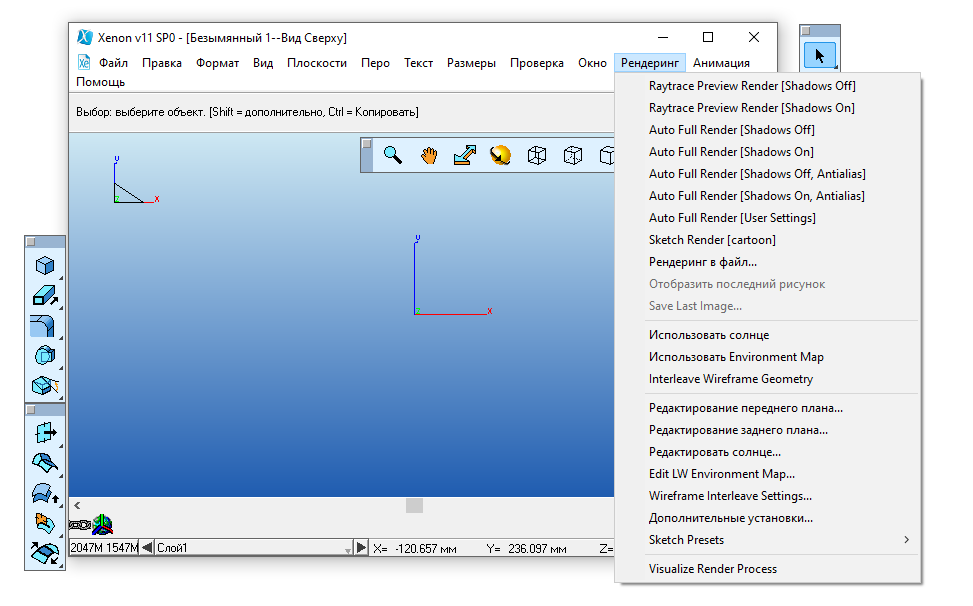
Task: Select the orange surface modify tool
Action: (45, 523)
